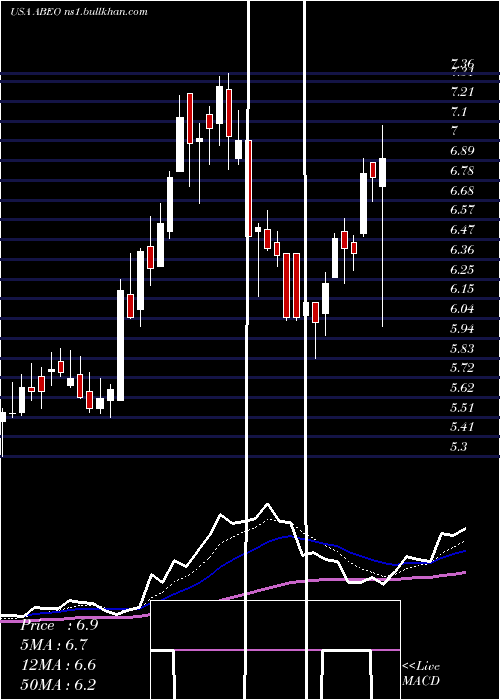The height and width of the screenshot is (700, 500).
Task: Click the 5.94 price axis label
Action: tap(462, 329)
